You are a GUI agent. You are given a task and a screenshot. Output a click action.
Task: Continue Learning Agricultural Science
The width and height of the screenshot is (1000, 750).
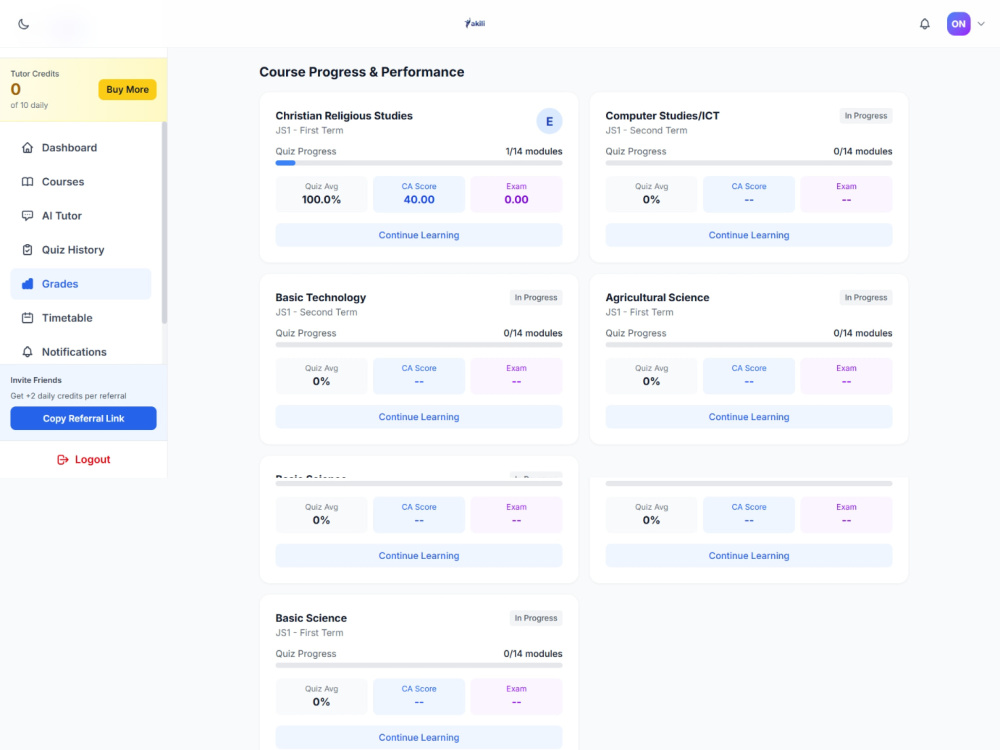click(x=749, y=416)
